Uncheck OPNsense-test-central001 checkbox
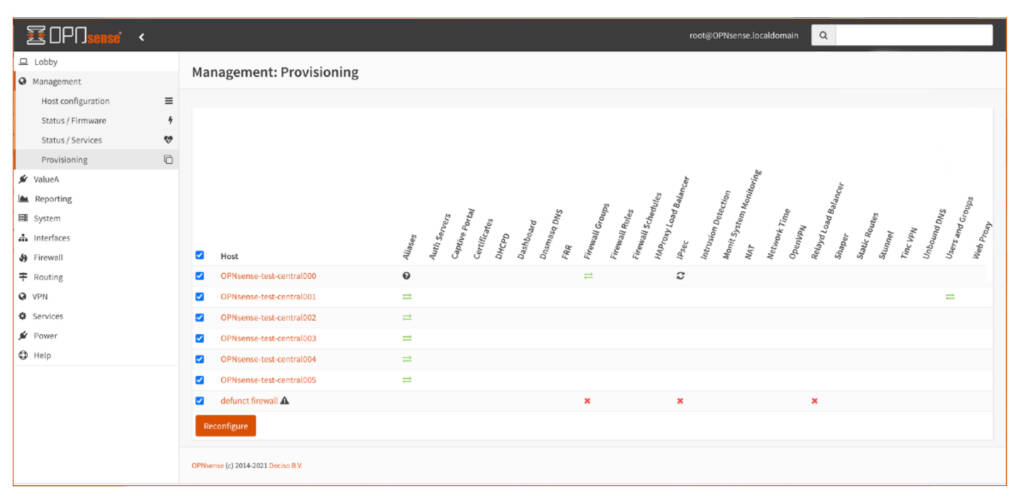Image resolution: width=1024 pixels, height=502 pixels. click(200, 296)
